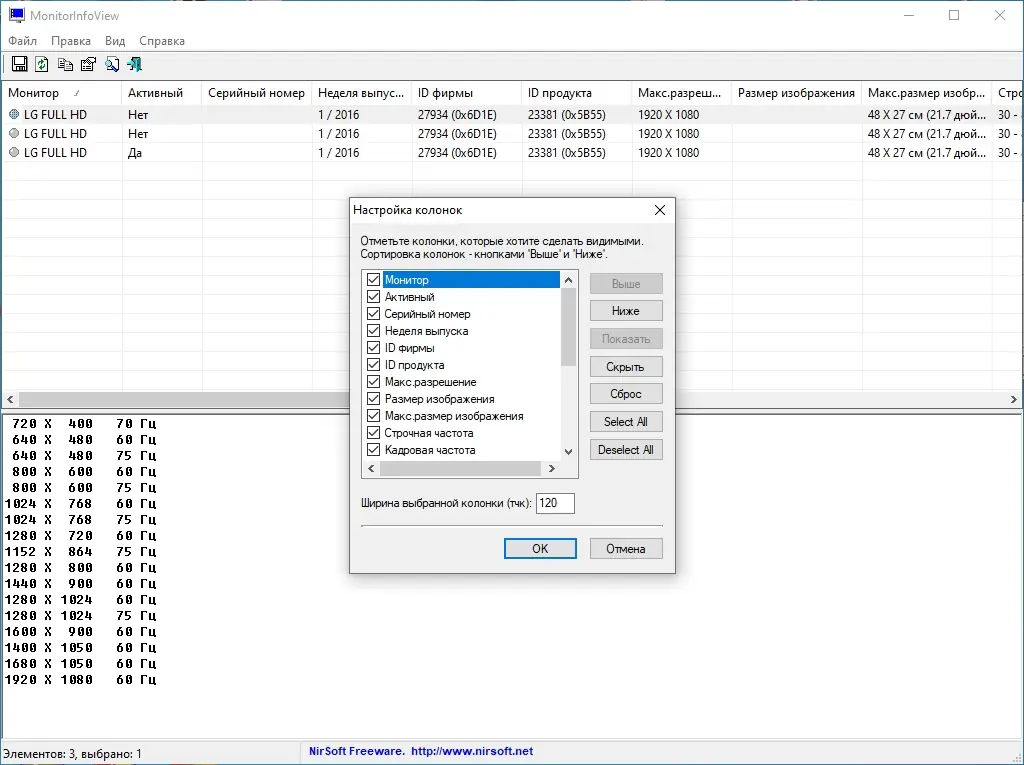
Task: Click the MonitorInfoView title bar app icon
Action: [x=16, y=15]
